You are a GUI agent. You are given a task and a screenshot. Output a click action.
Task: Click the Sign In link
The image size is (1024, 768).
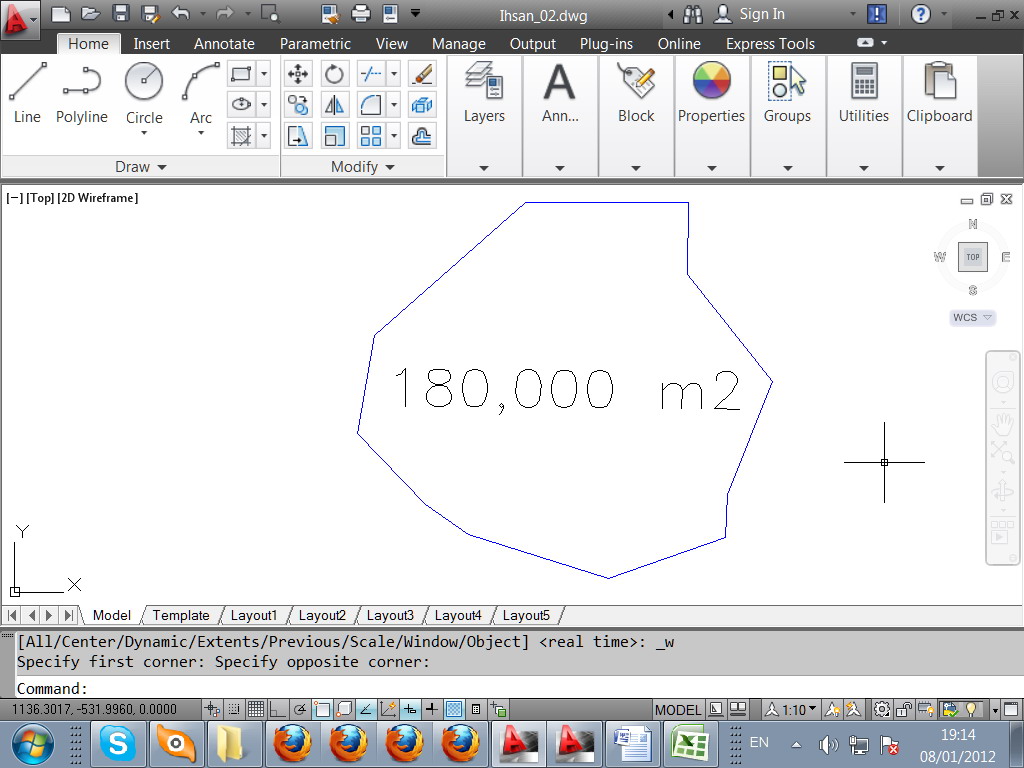(762, 14)
